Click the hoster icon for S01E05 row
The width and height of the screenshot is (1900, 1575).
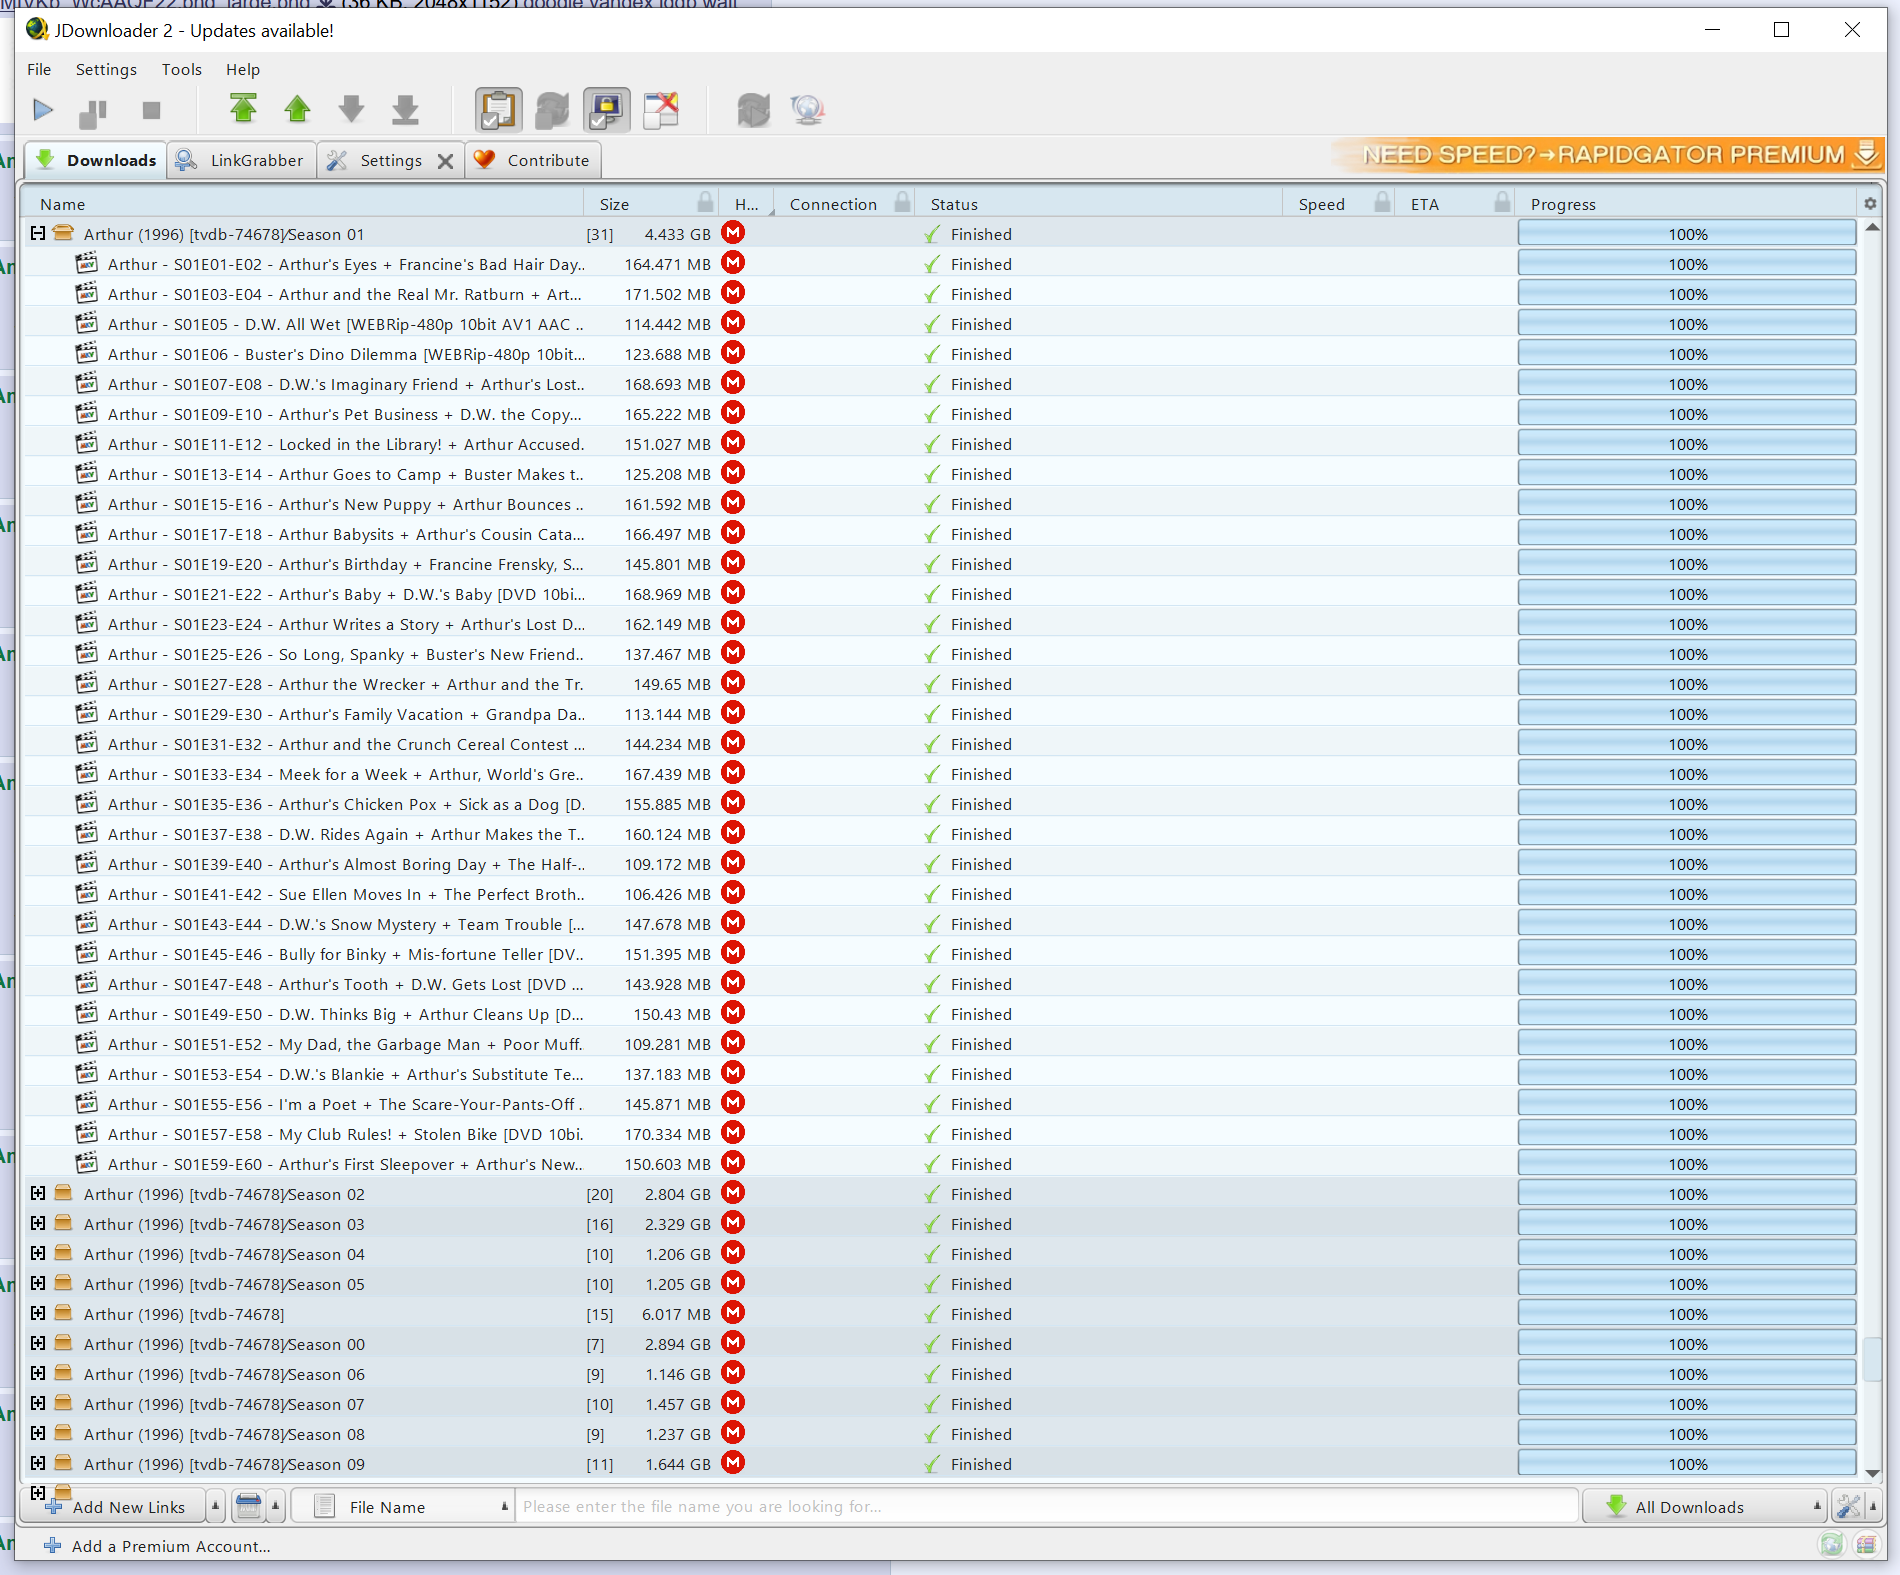pos(733,323)
